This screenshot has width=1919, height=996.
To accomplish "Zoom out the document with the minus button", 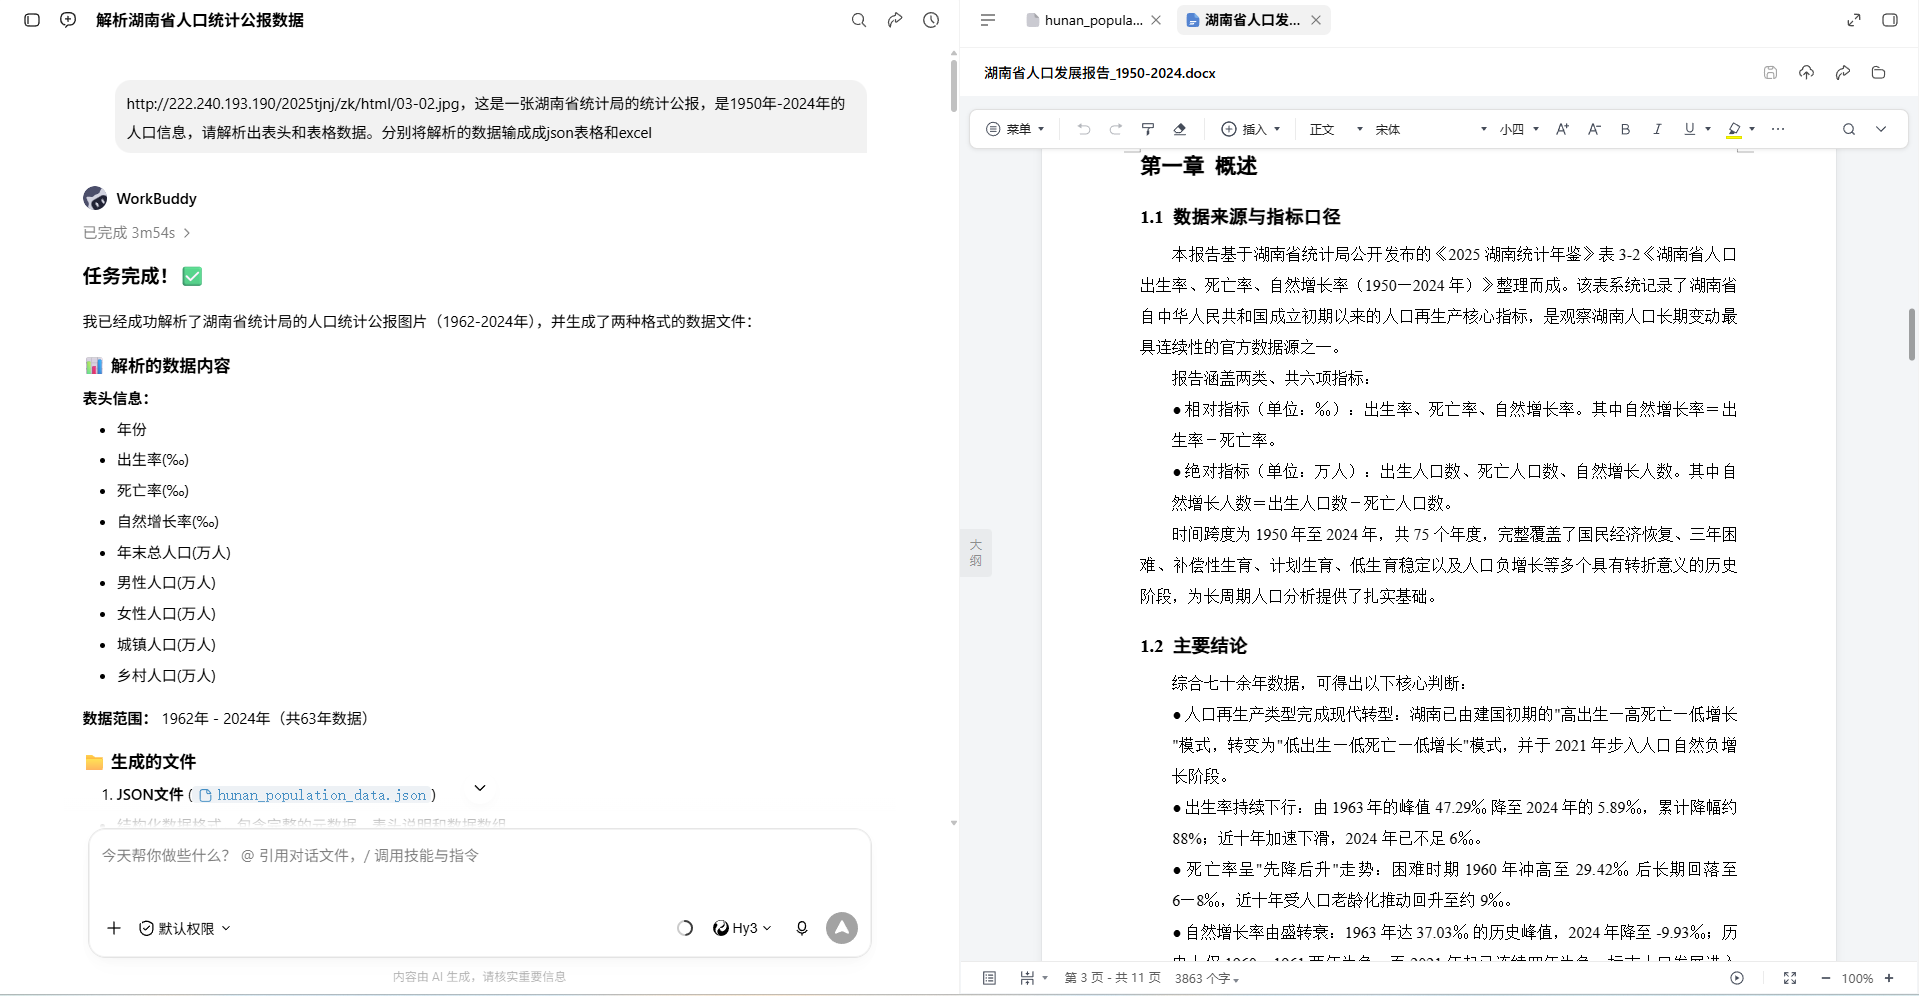I will click(x=1826, y=978).
